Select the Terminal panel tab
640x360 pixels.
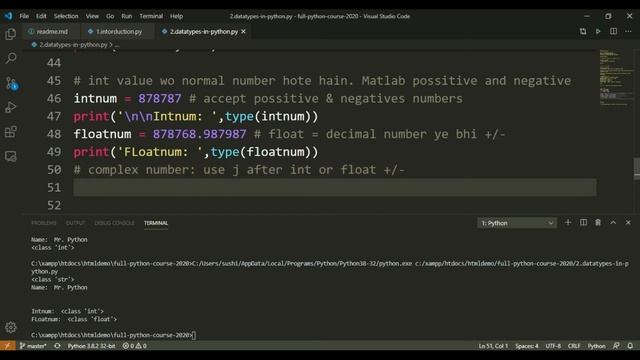(x=156, y=223)
